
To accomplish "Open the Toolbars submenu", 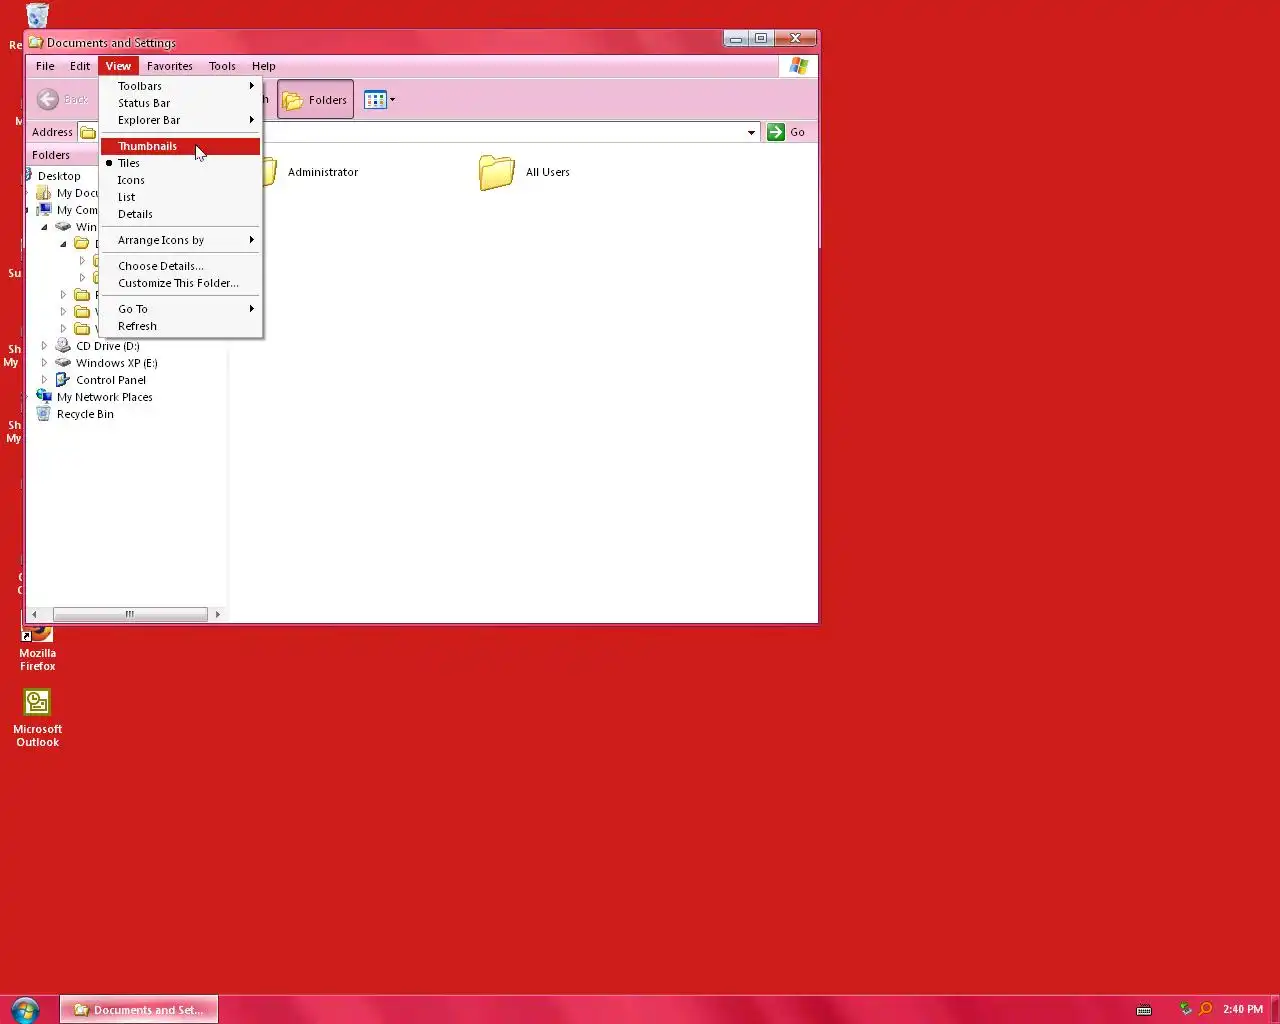I will point(180,86).
